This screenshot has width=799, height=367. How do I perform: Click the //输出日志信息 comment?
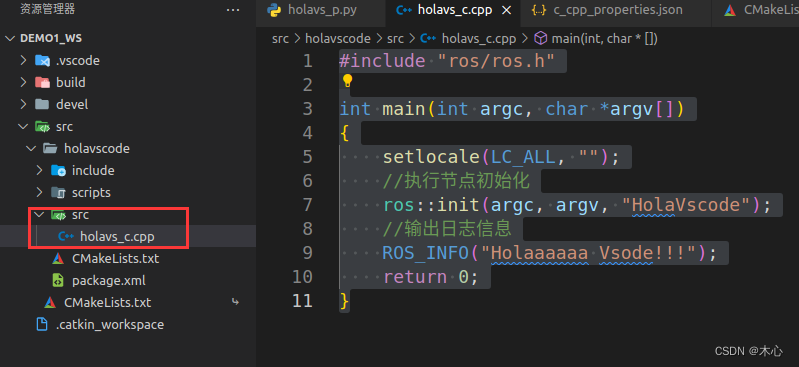click(x=447, y=229)
